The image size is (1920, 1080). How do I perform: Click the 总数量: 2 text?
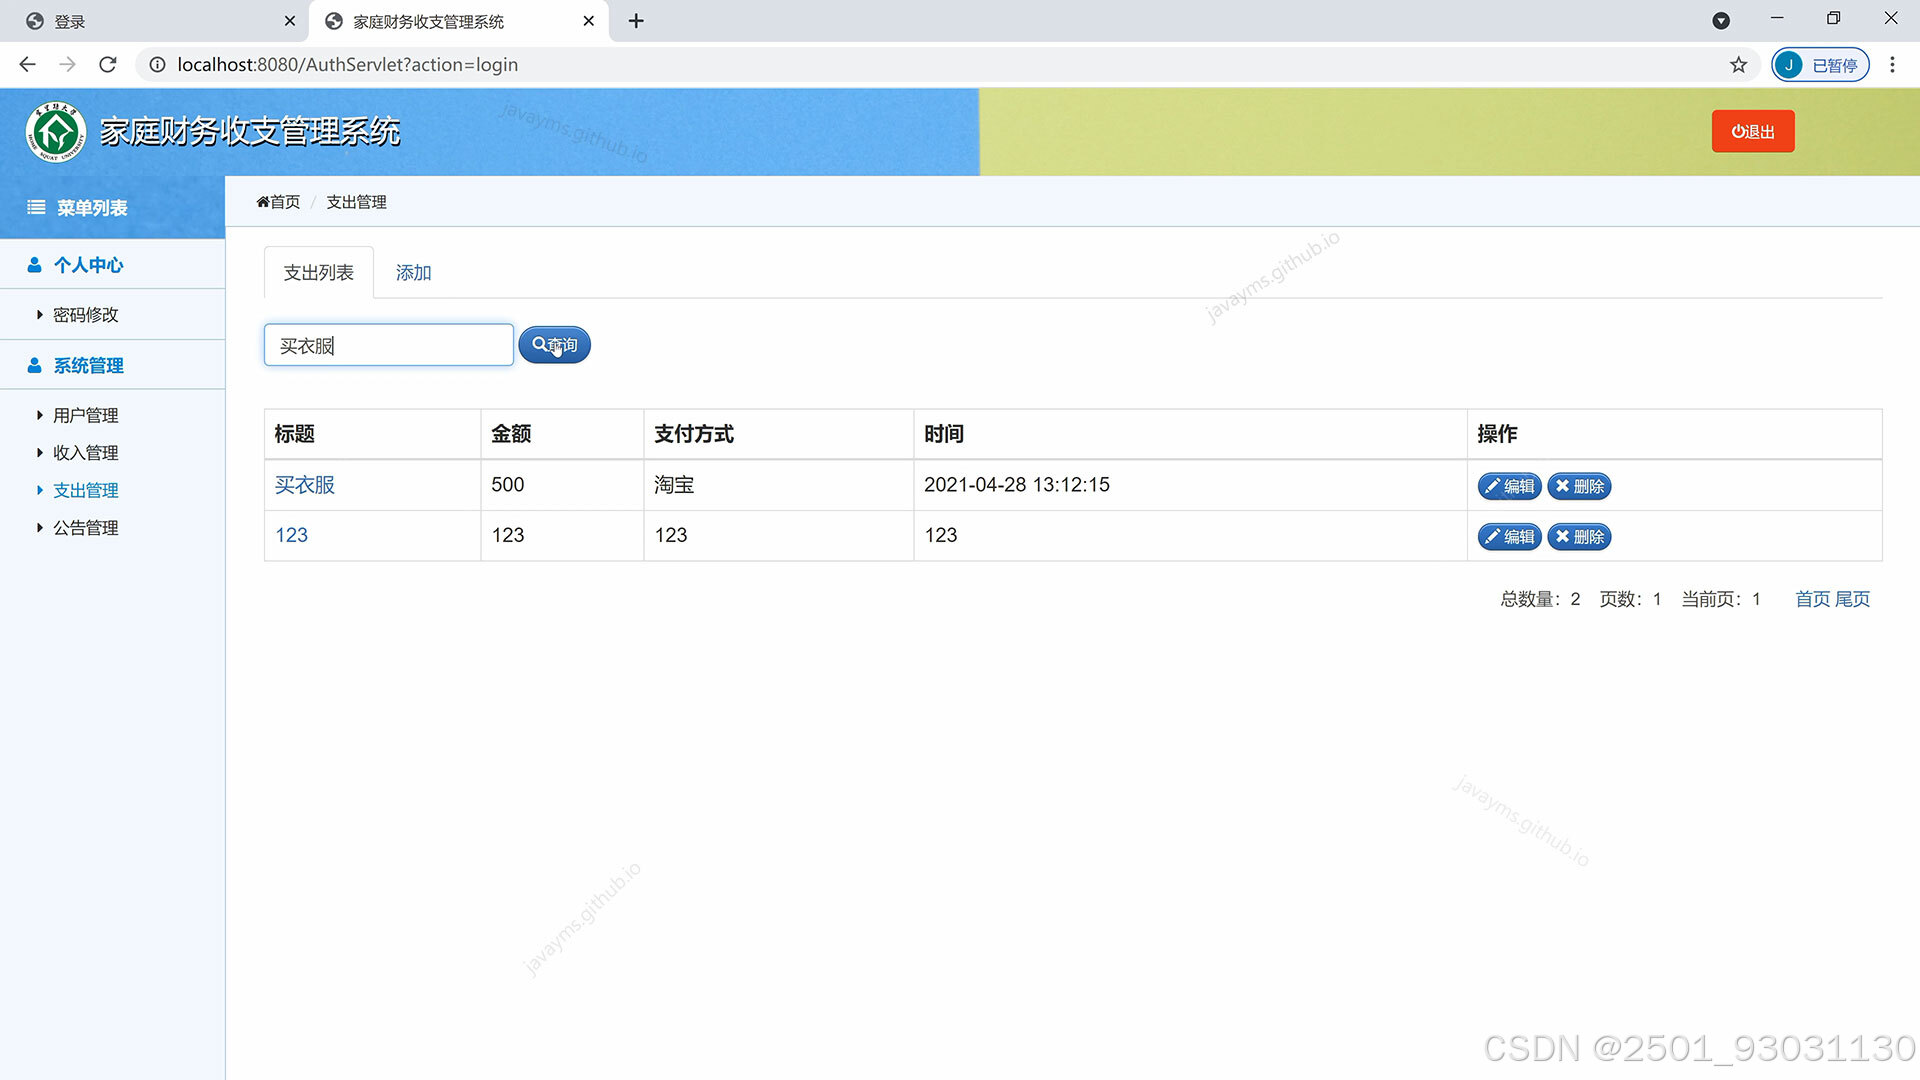[x=1540, y=599]
